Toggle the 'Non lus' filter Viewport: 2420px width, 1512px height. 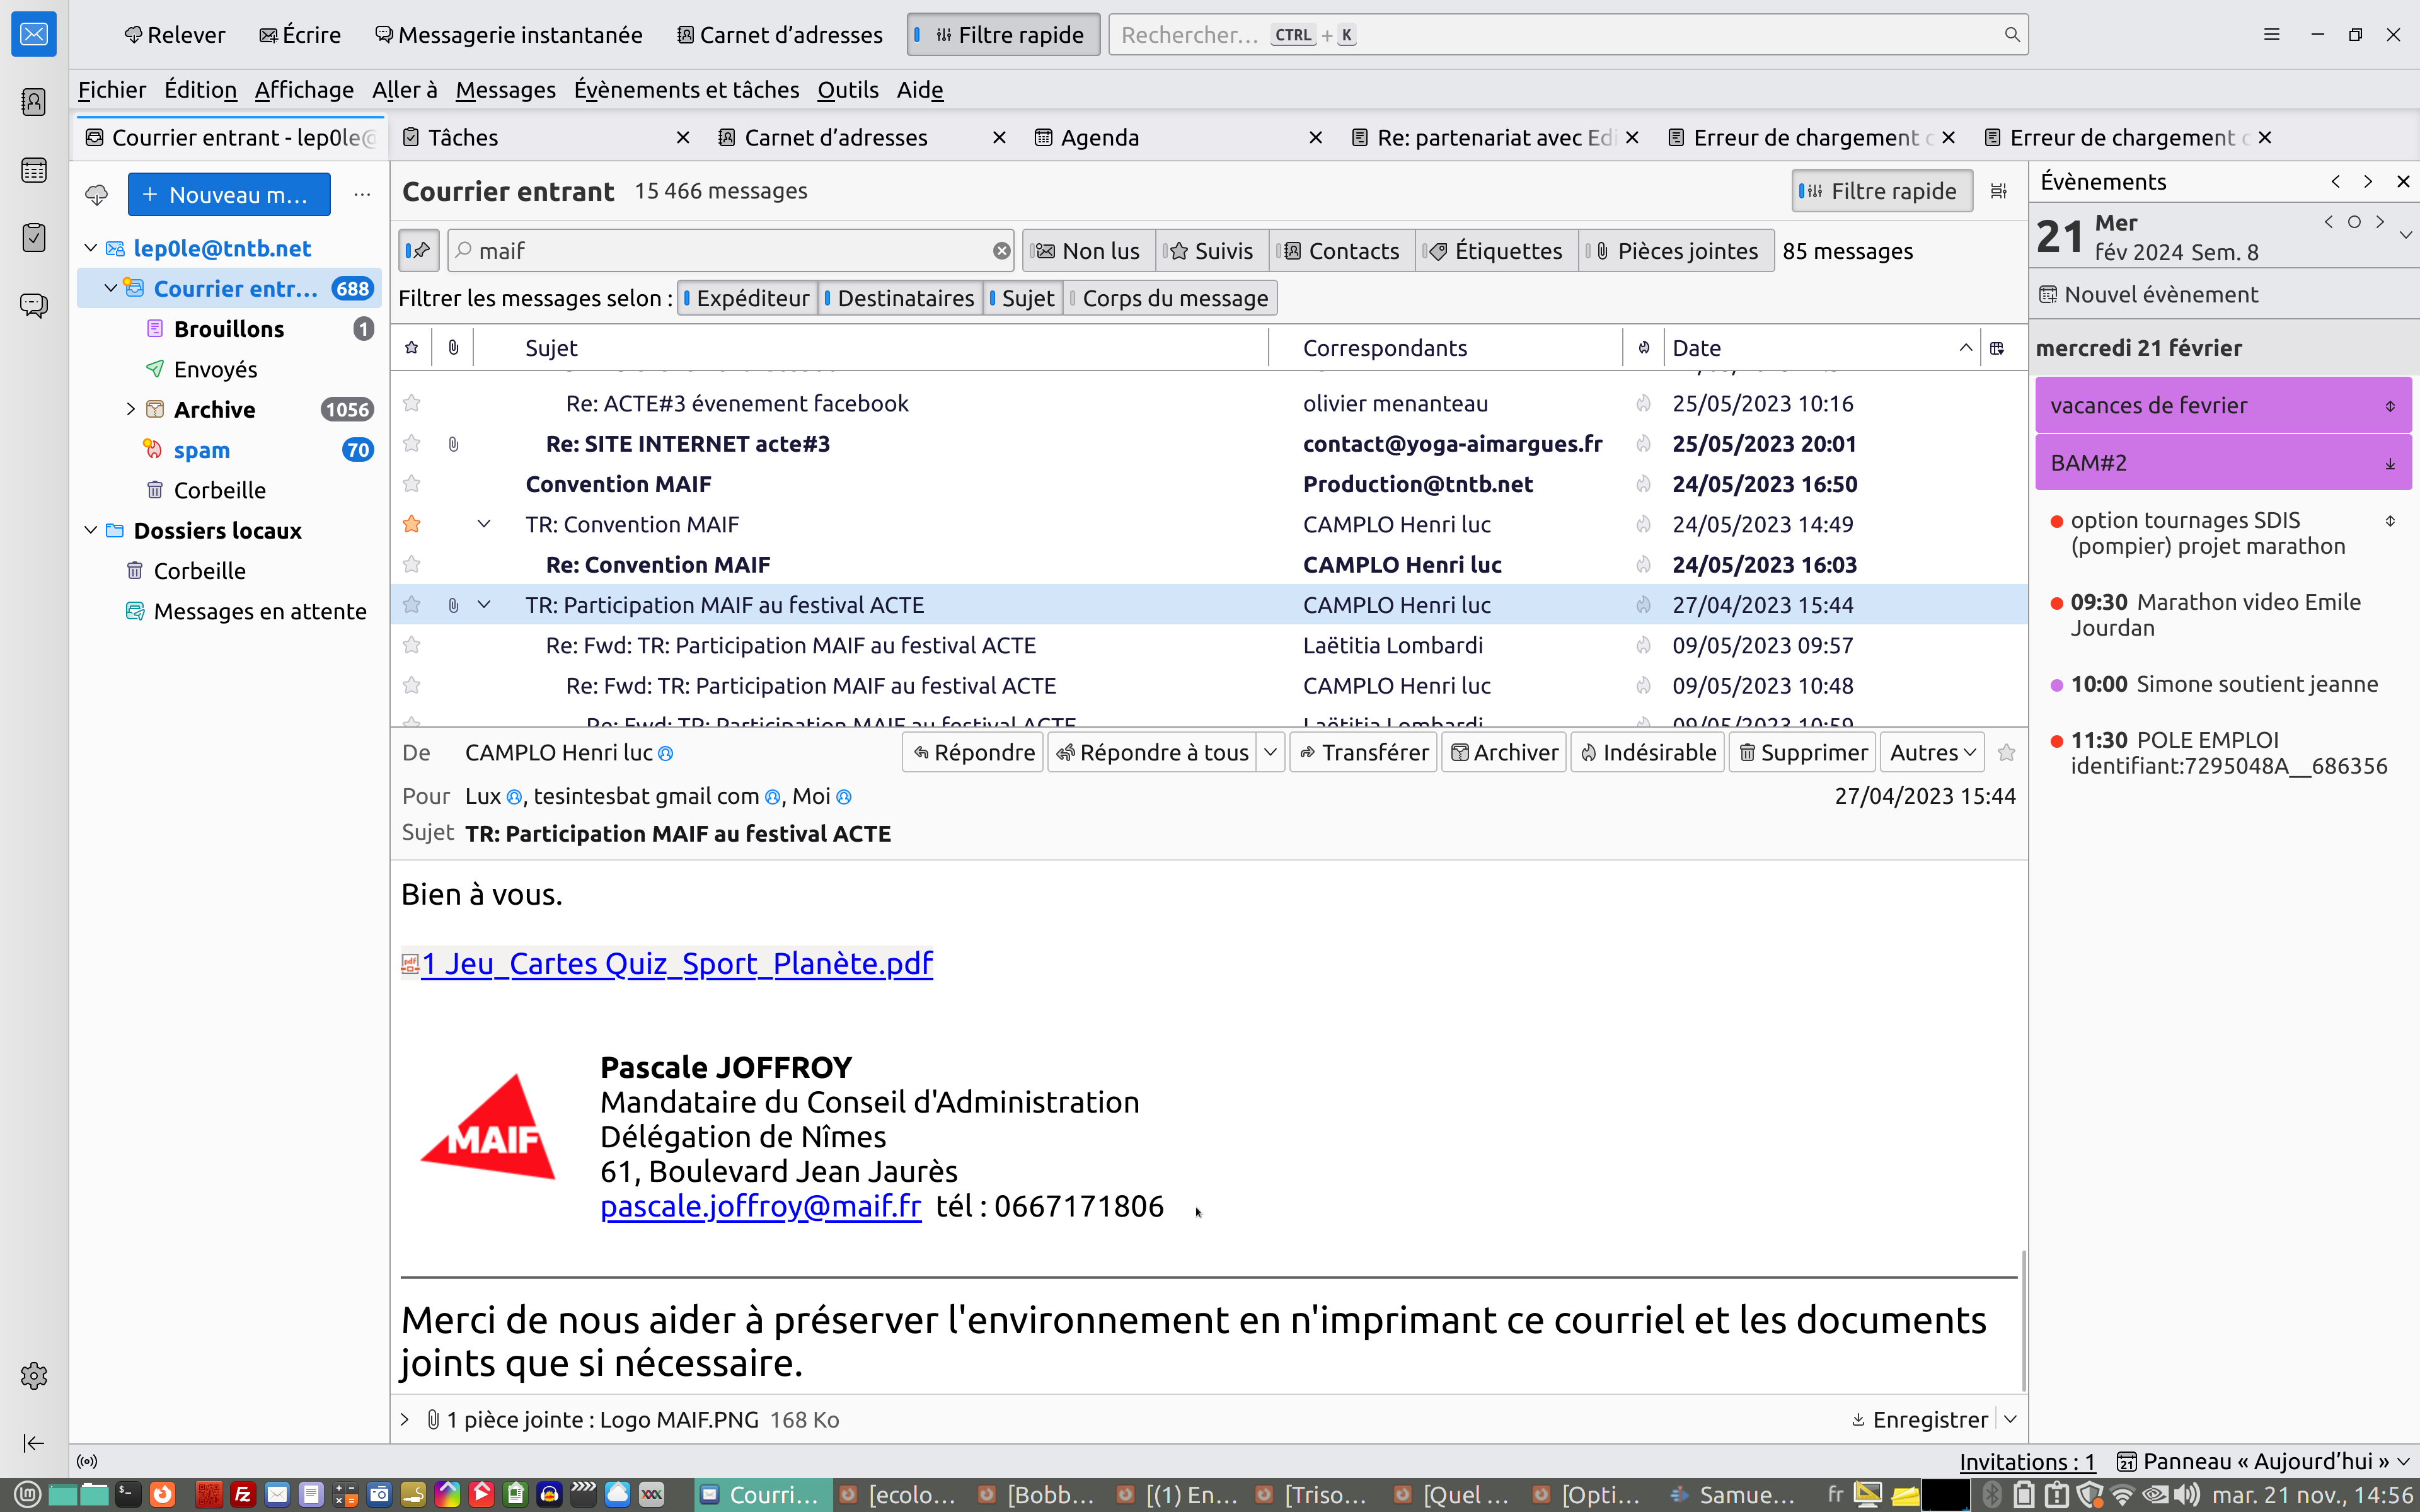click(1089, 251)
